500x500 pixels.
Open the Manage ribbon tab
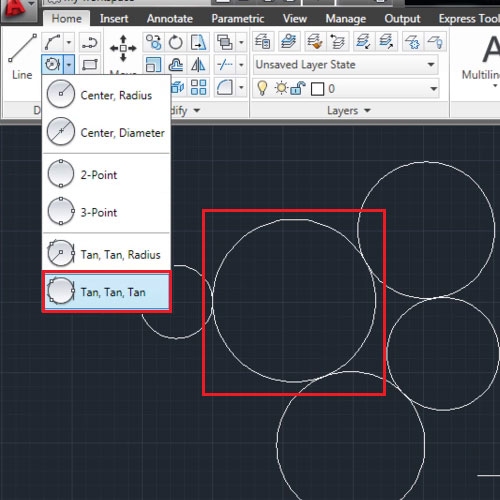click(x=346, y=19)
